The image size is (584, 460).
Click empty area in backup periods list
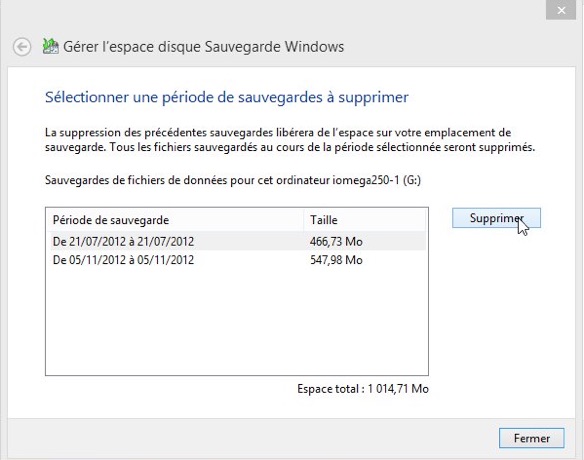pos(237,322)
